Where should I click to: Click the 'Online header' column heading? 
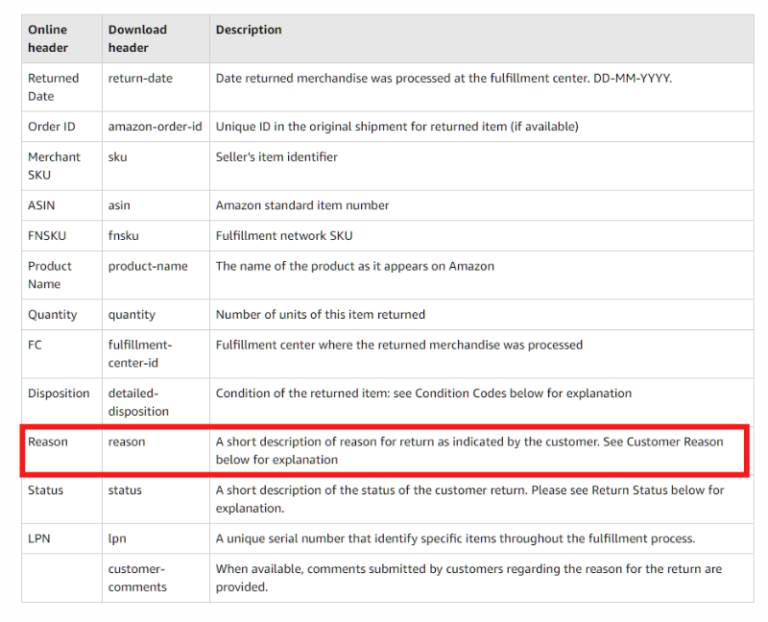pos(48,39)
